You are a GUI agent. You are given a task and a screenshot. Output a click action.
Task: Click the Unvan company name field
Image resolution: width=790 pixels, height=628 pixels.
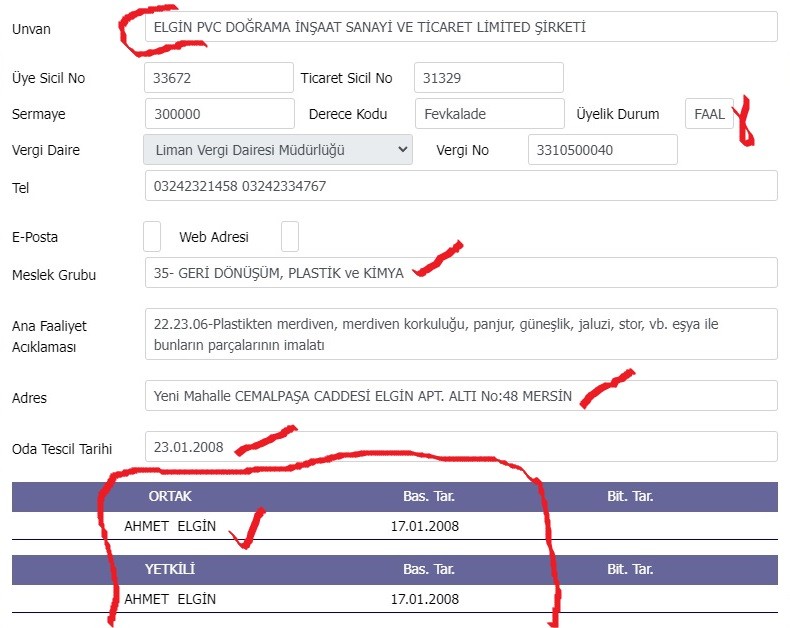coord(461,27)
